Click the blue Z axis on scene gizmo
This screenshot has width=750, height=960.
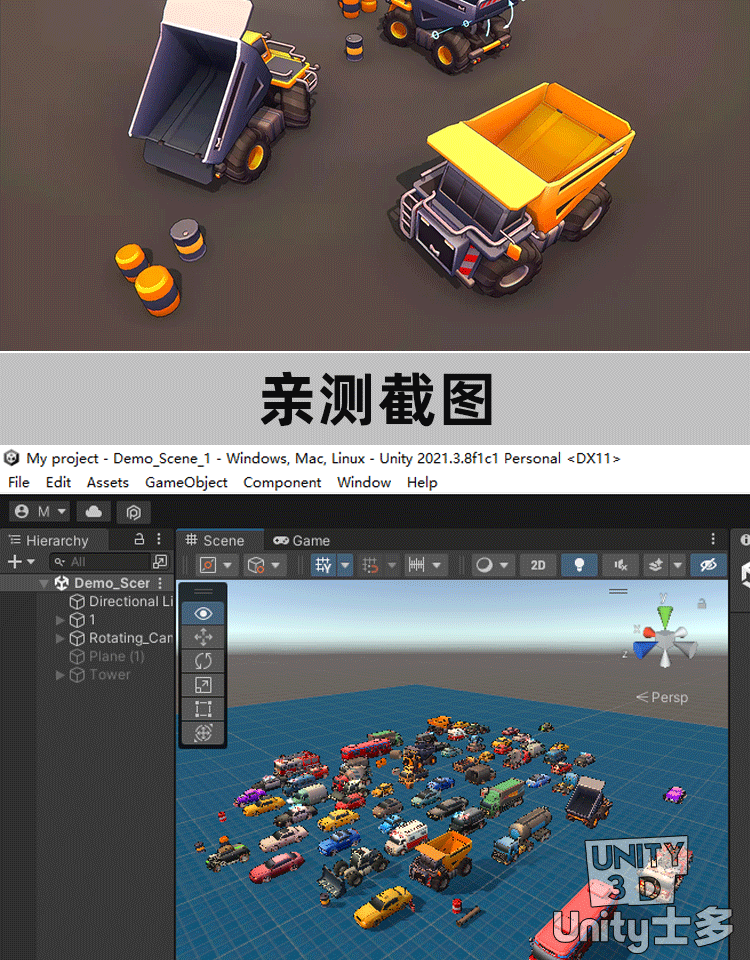click(643, 650)
